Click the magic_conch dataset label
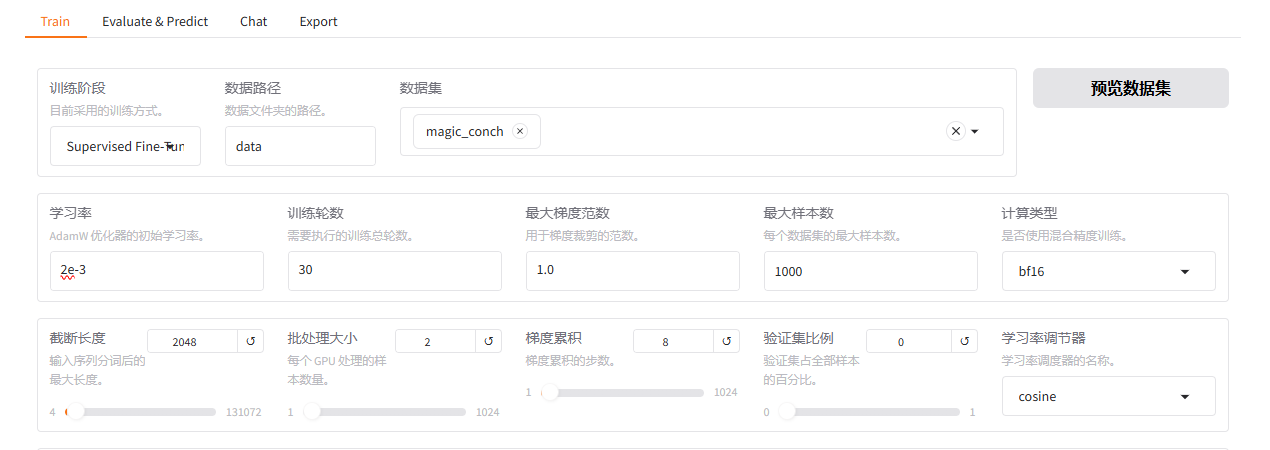 point(465,131)
